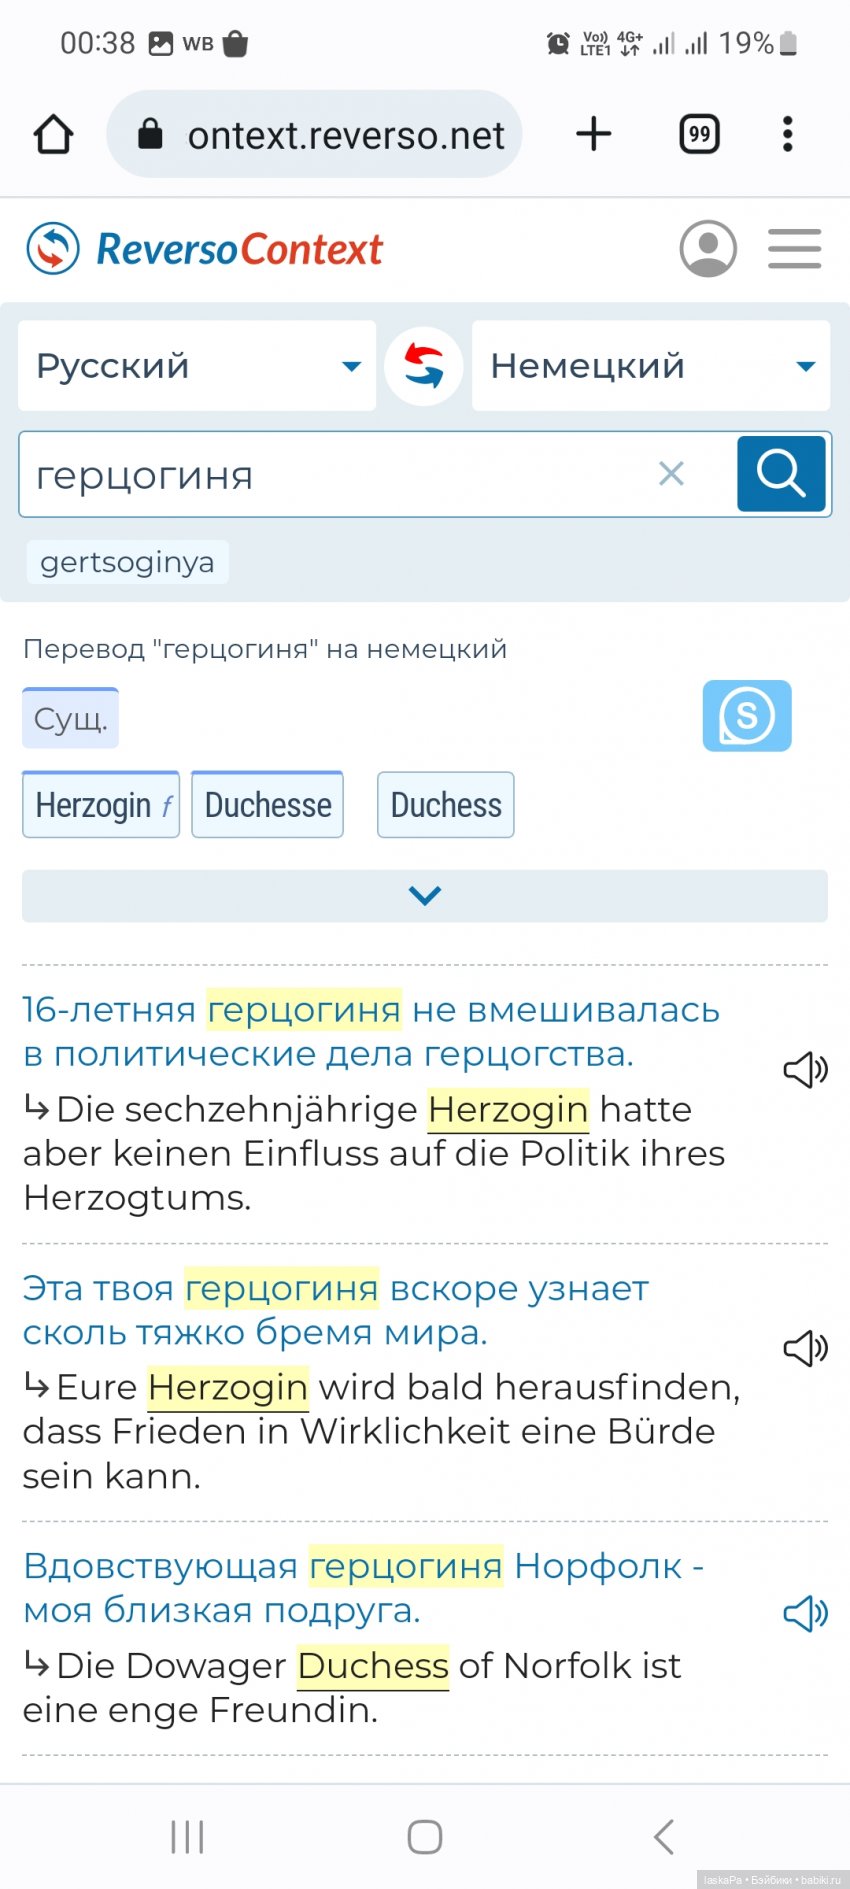The image size is (850, 1889).
Task: Open the Русский source language dropdown
Action: (197, 366)
